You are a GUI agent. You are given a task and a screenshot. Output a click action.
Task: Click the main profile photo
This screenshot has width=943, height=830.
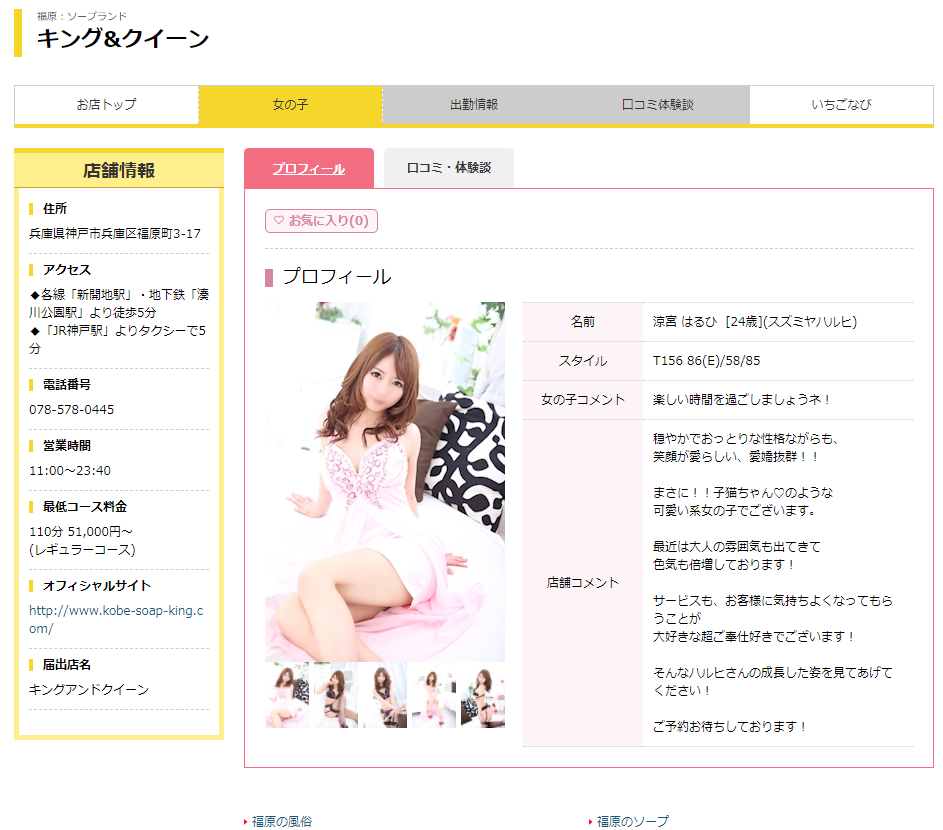(x=385, y=482)
